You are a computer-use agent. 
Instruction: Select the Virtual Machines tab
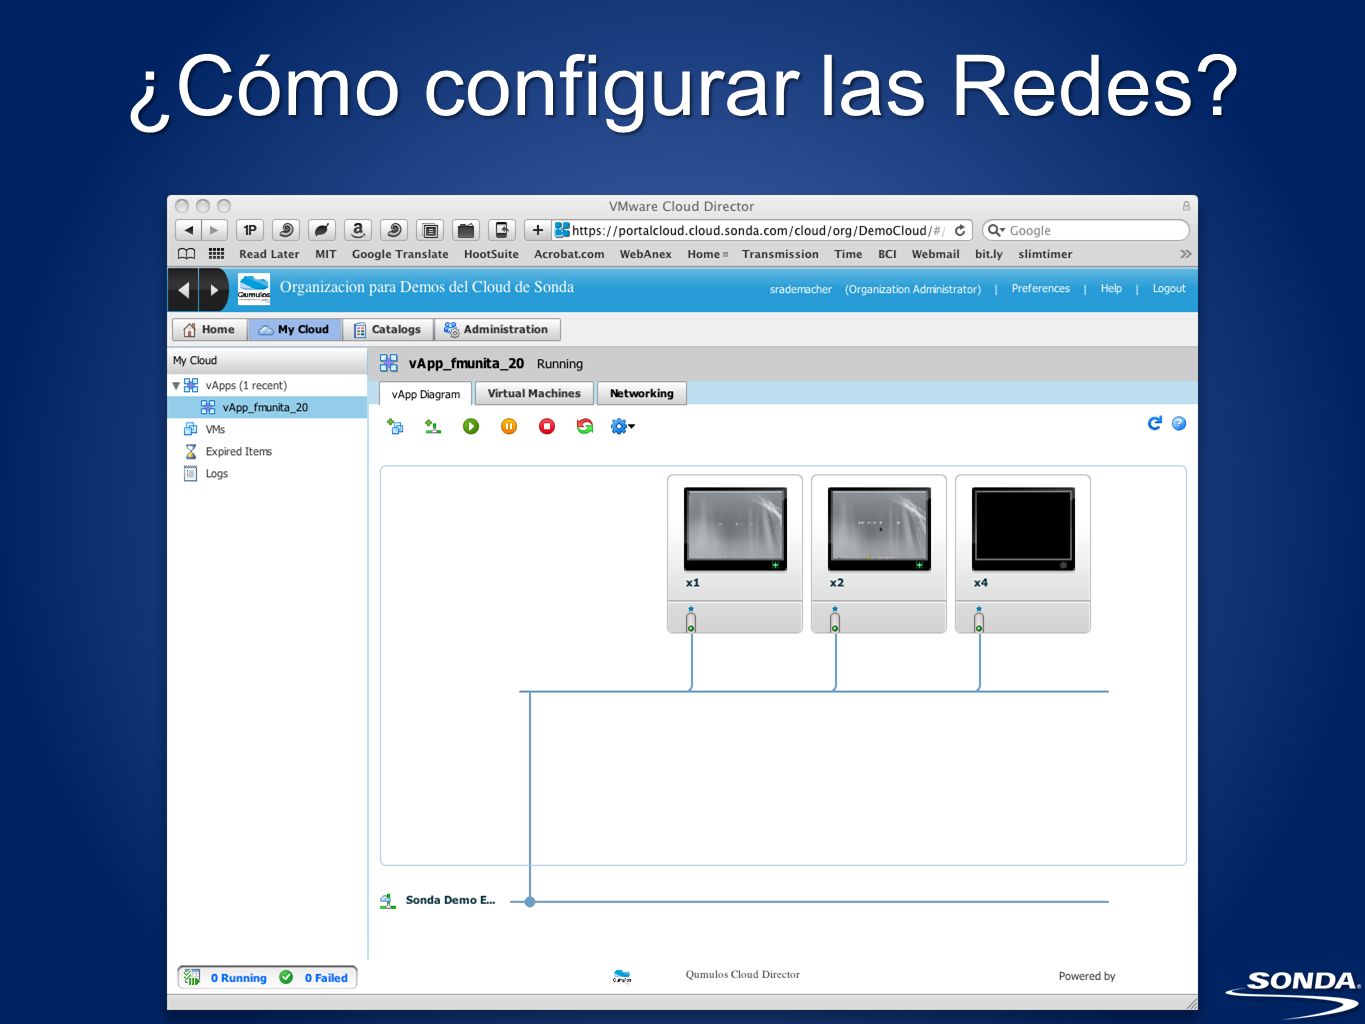click(534, 393)
